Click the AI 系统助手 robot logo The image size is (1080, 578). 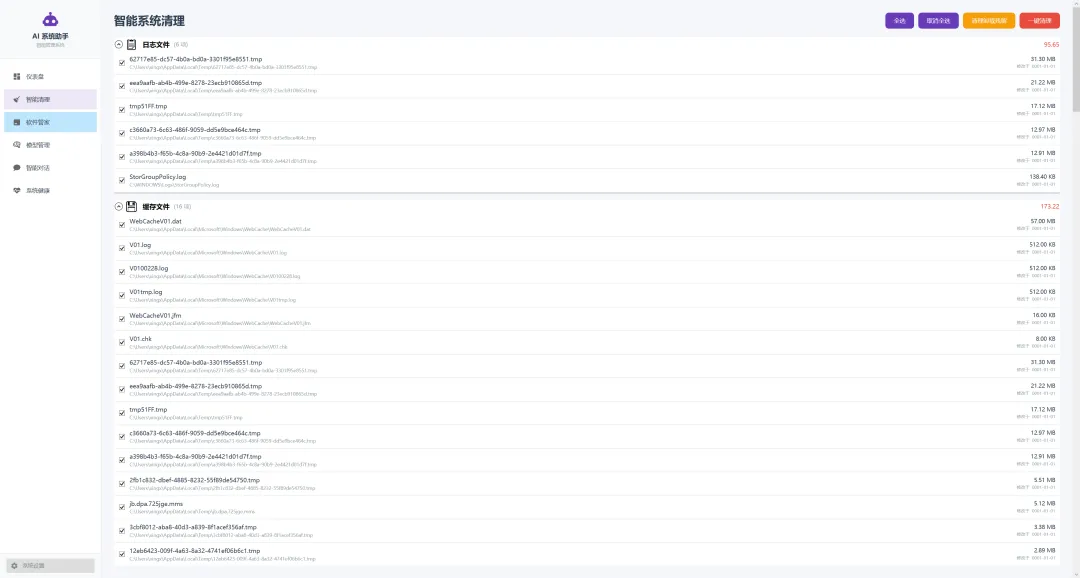(50, 21)
